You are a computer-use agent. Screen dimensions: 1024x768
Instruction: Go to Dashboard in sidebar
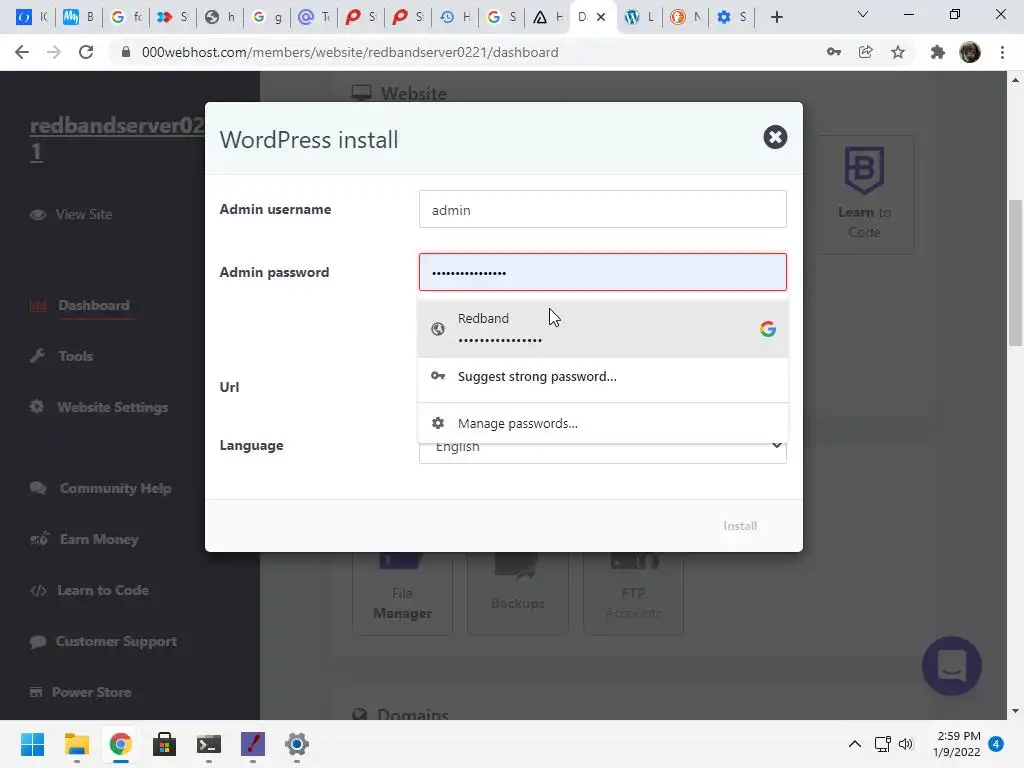(93, 306)
